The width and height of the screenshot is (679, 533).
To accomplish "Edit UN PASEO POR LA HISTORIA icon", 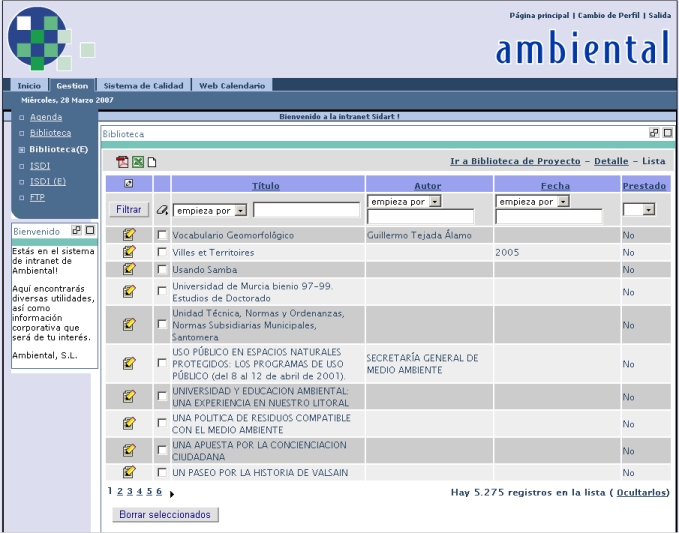I will pos(129,472).
